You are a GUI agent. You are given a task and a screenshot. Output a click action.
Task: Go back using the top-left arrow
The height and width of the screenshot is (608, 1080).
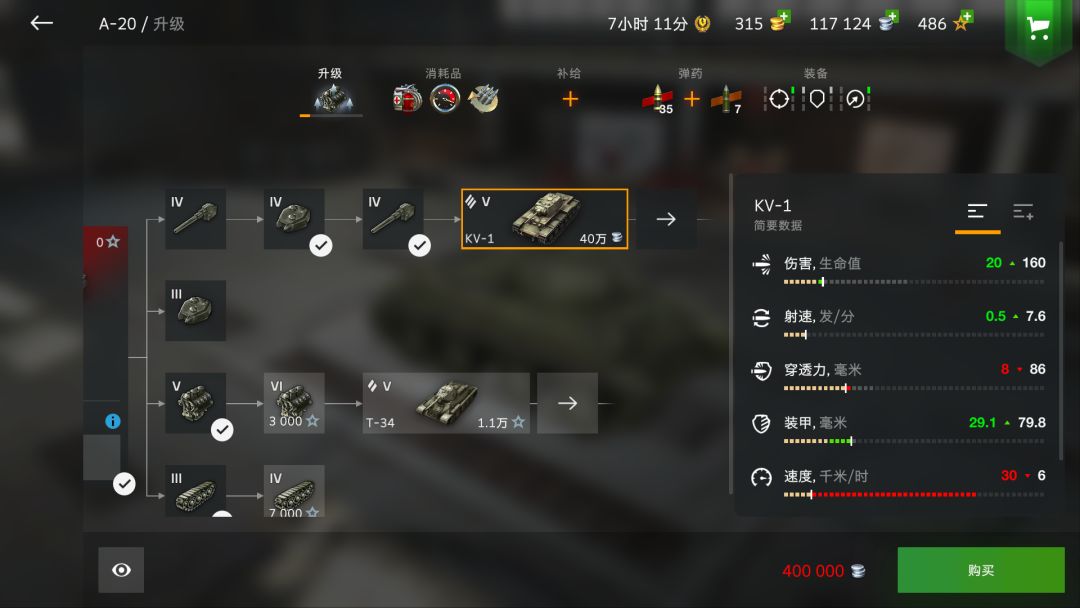(41, 23)
